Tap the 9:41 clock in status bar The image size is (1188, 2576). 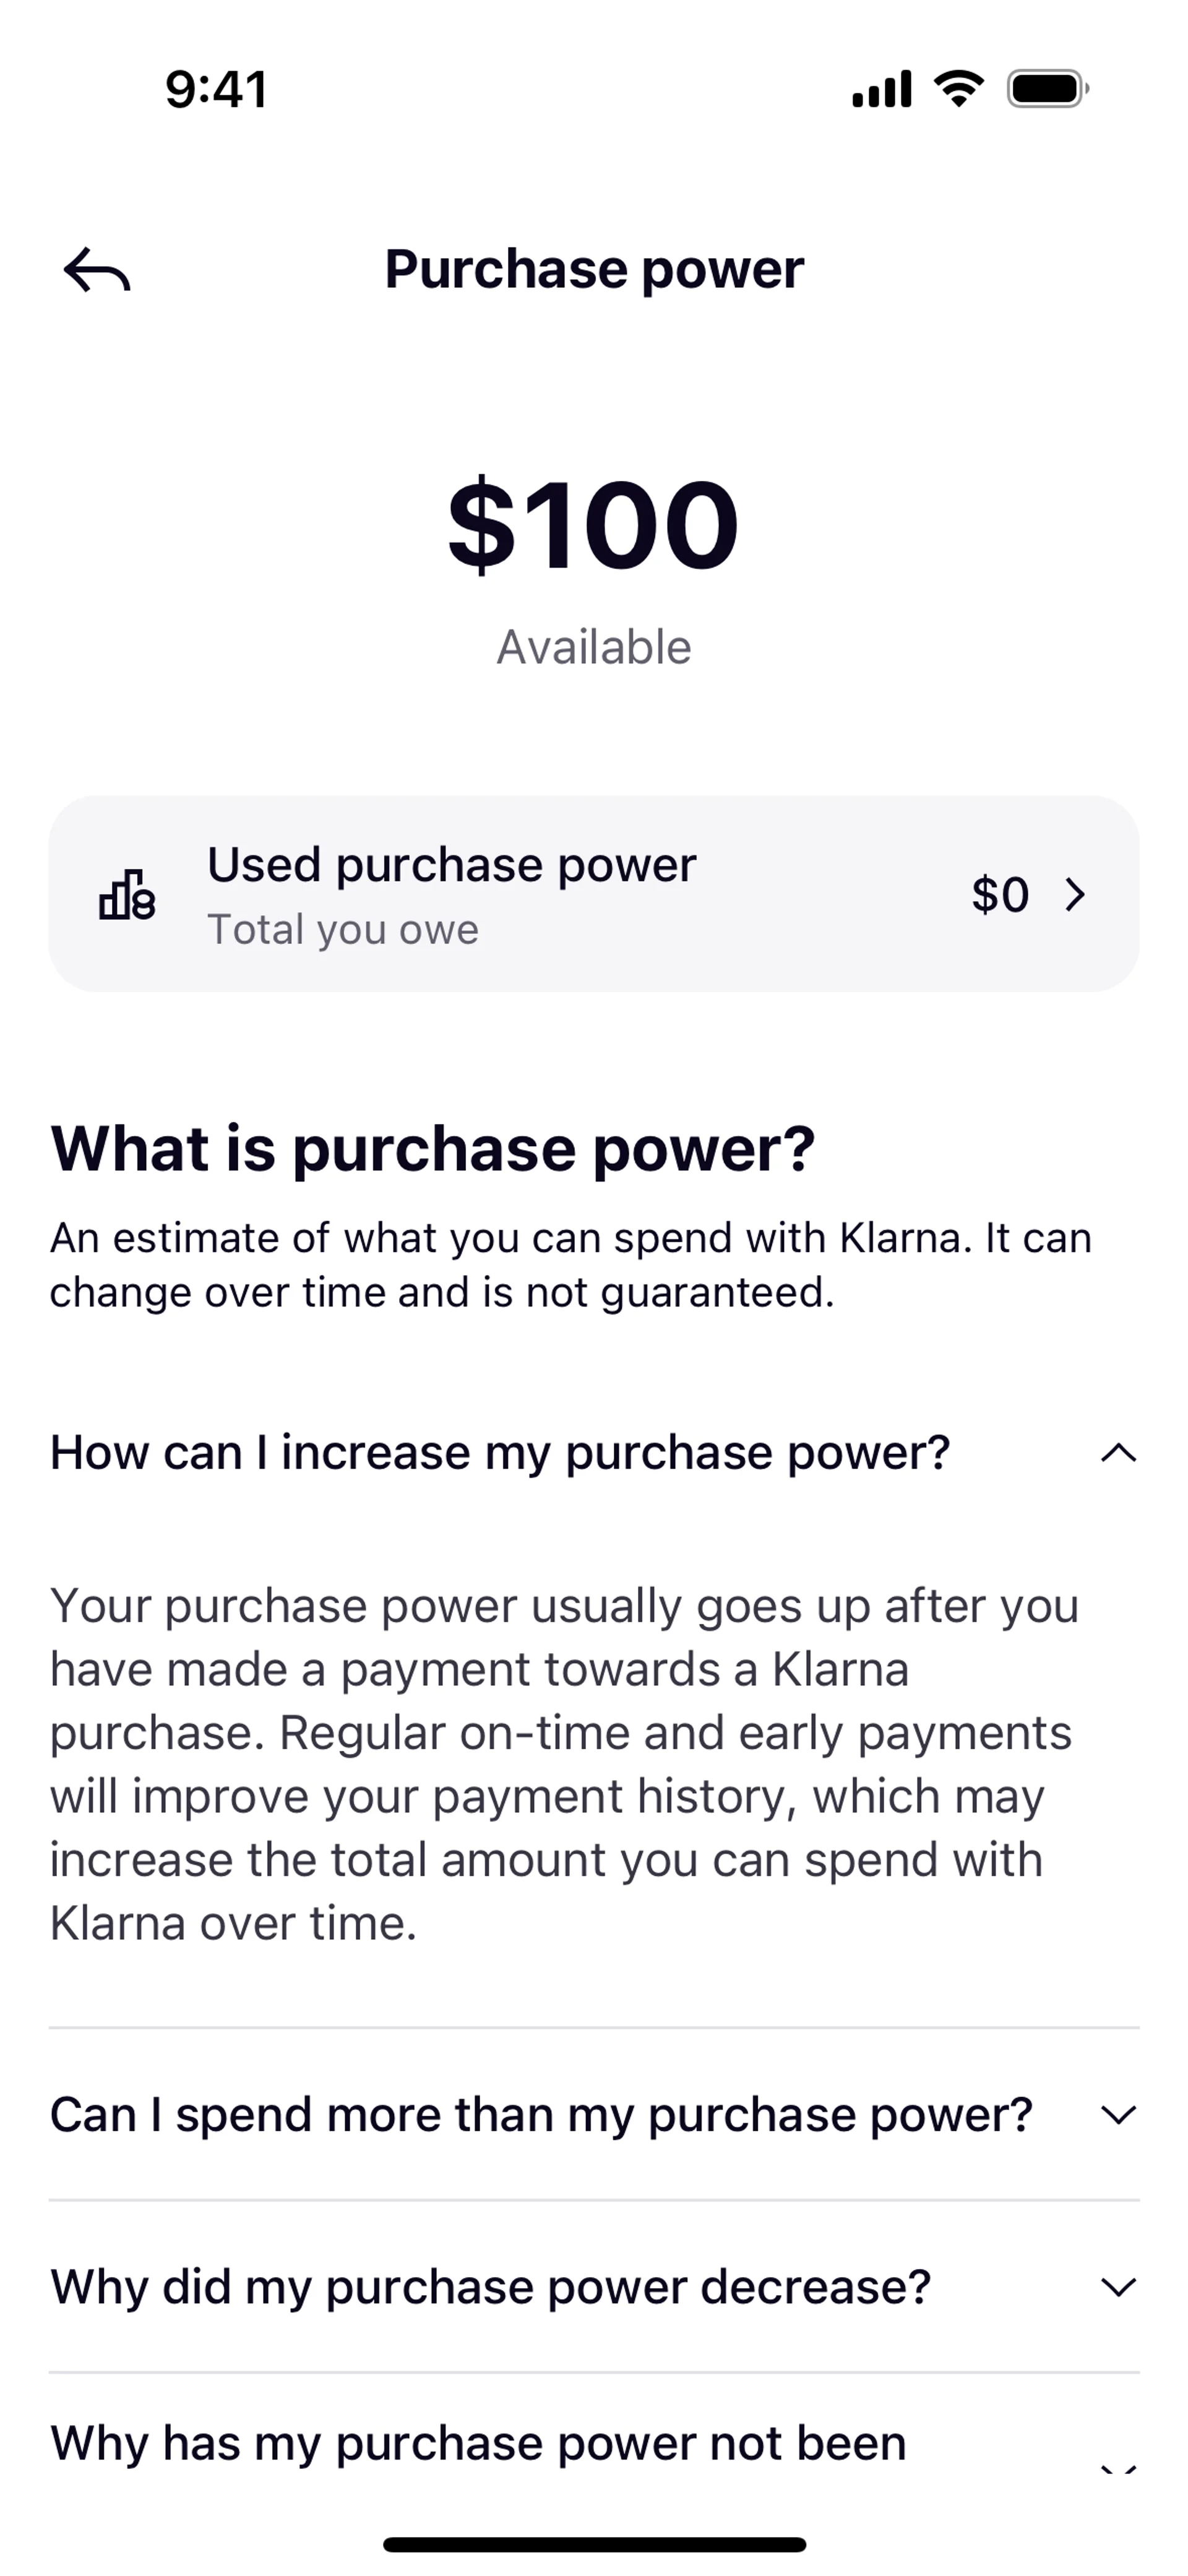(217, 89)
